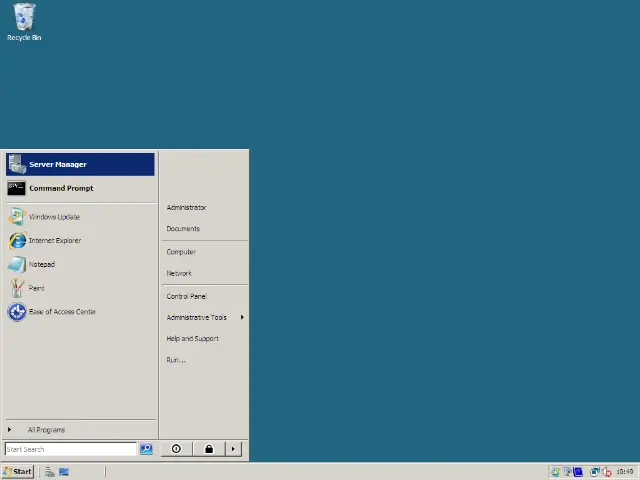Click the network connection tray icon
Screen dimensions: 640x480
pos(594,472)
